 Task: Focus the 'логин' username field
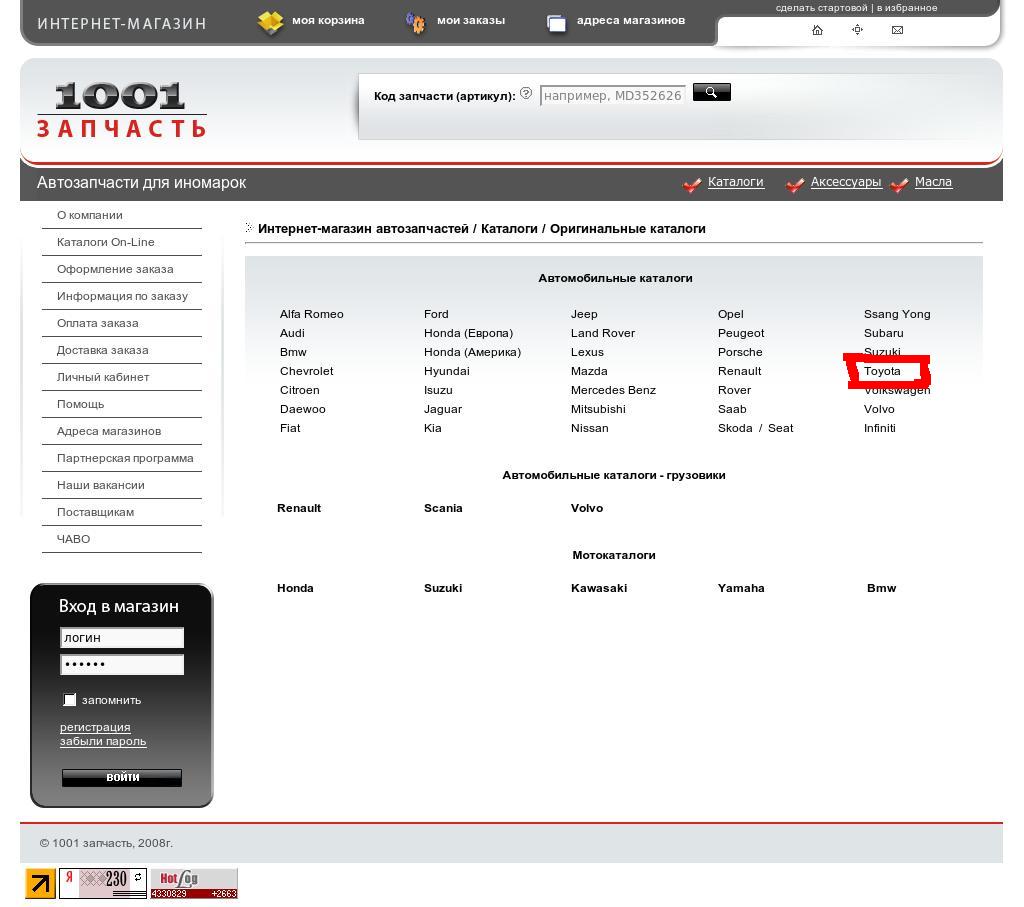point(122,637)
